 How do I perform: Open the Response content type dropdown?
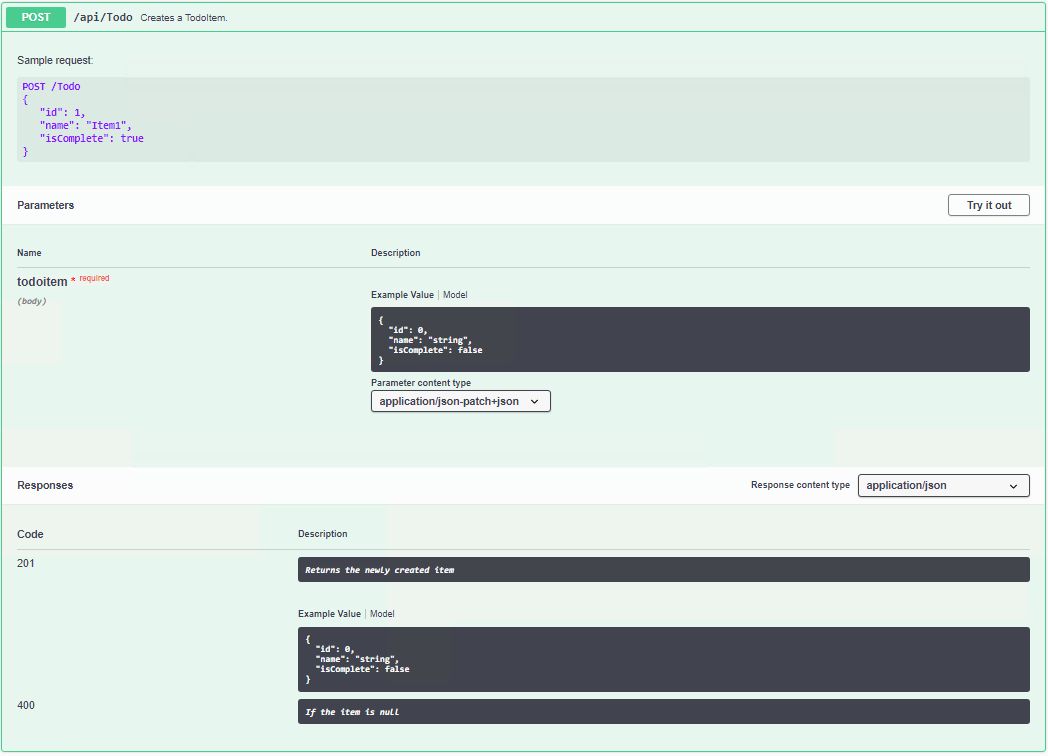pyautogui.click(x=943, y=485)
